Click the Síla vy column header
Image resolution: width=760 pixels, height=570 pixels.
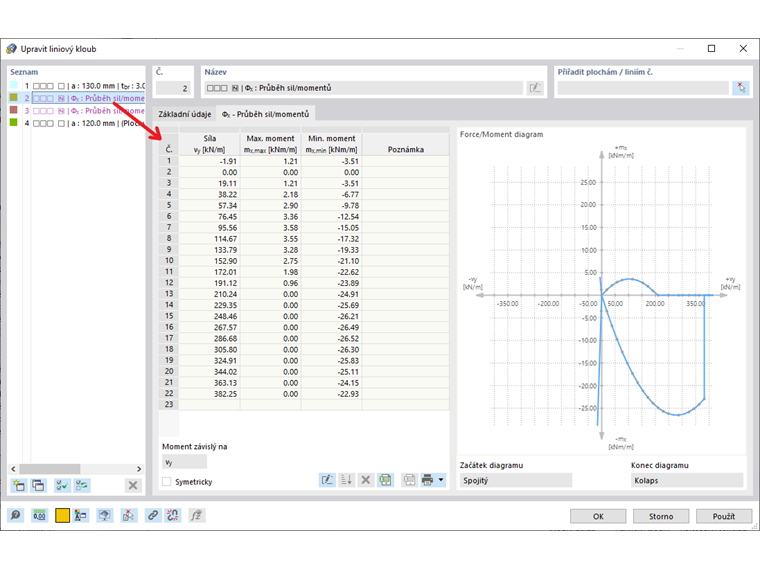210,144
